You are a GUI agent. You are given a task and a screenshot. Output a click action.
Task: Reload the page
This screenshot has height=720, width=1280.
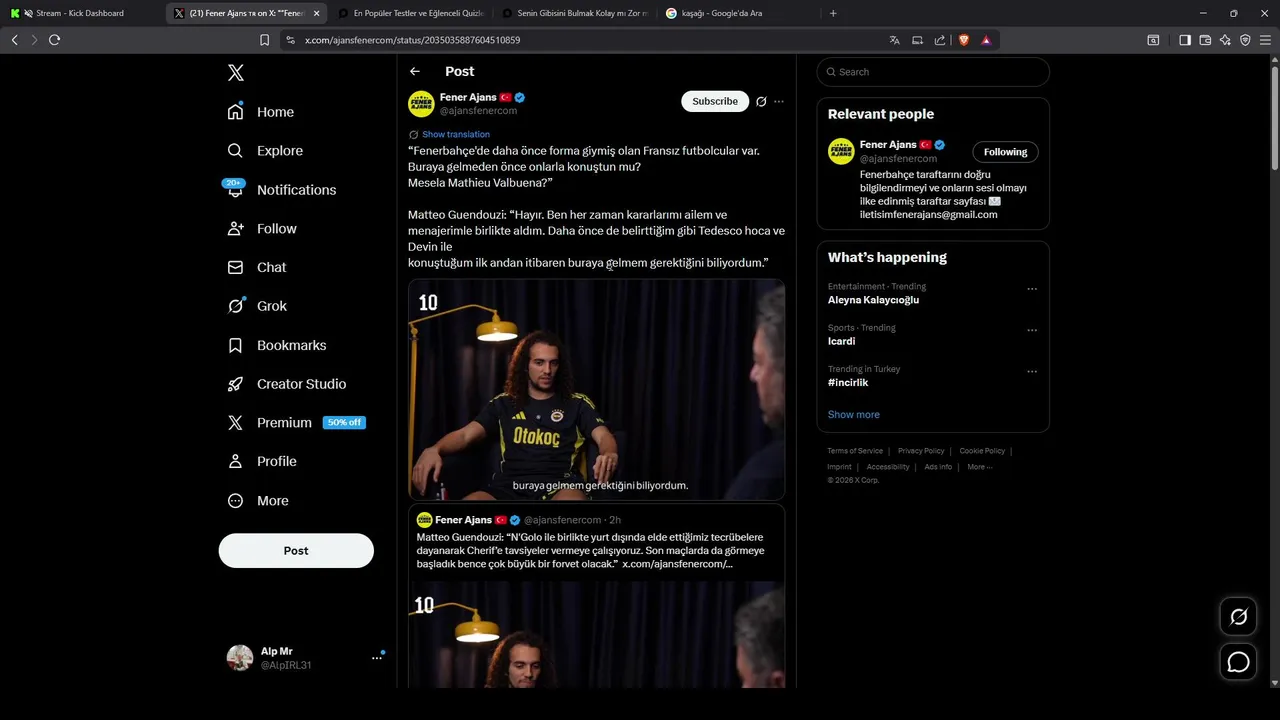coord(54,40)
